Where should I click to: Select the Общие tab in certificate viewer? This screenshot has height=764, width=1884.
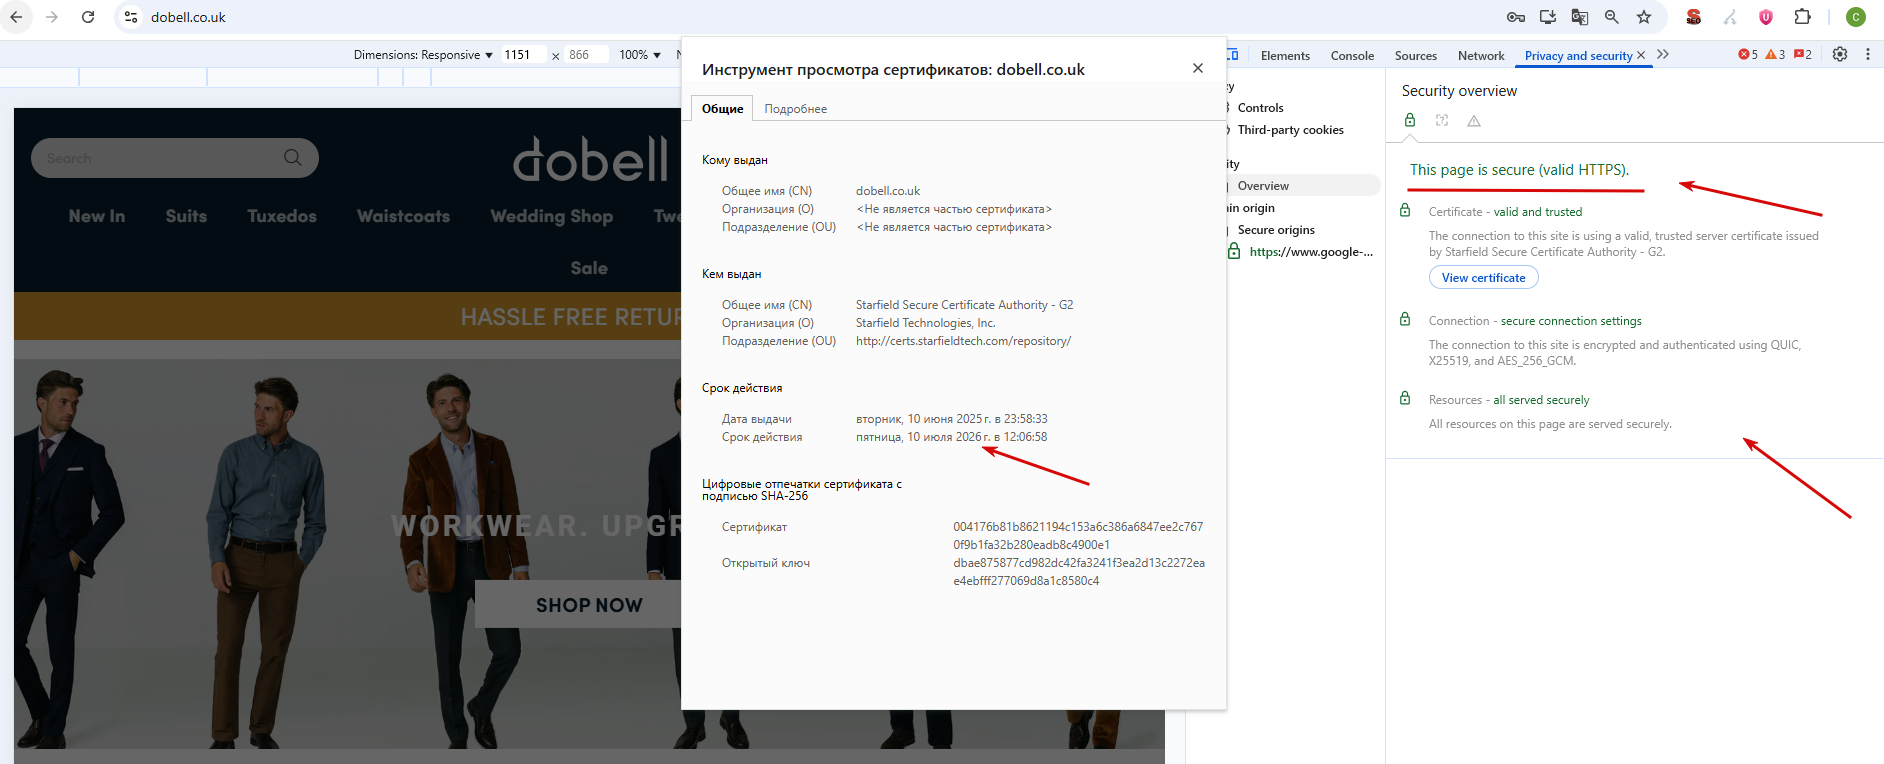[722, 109]
